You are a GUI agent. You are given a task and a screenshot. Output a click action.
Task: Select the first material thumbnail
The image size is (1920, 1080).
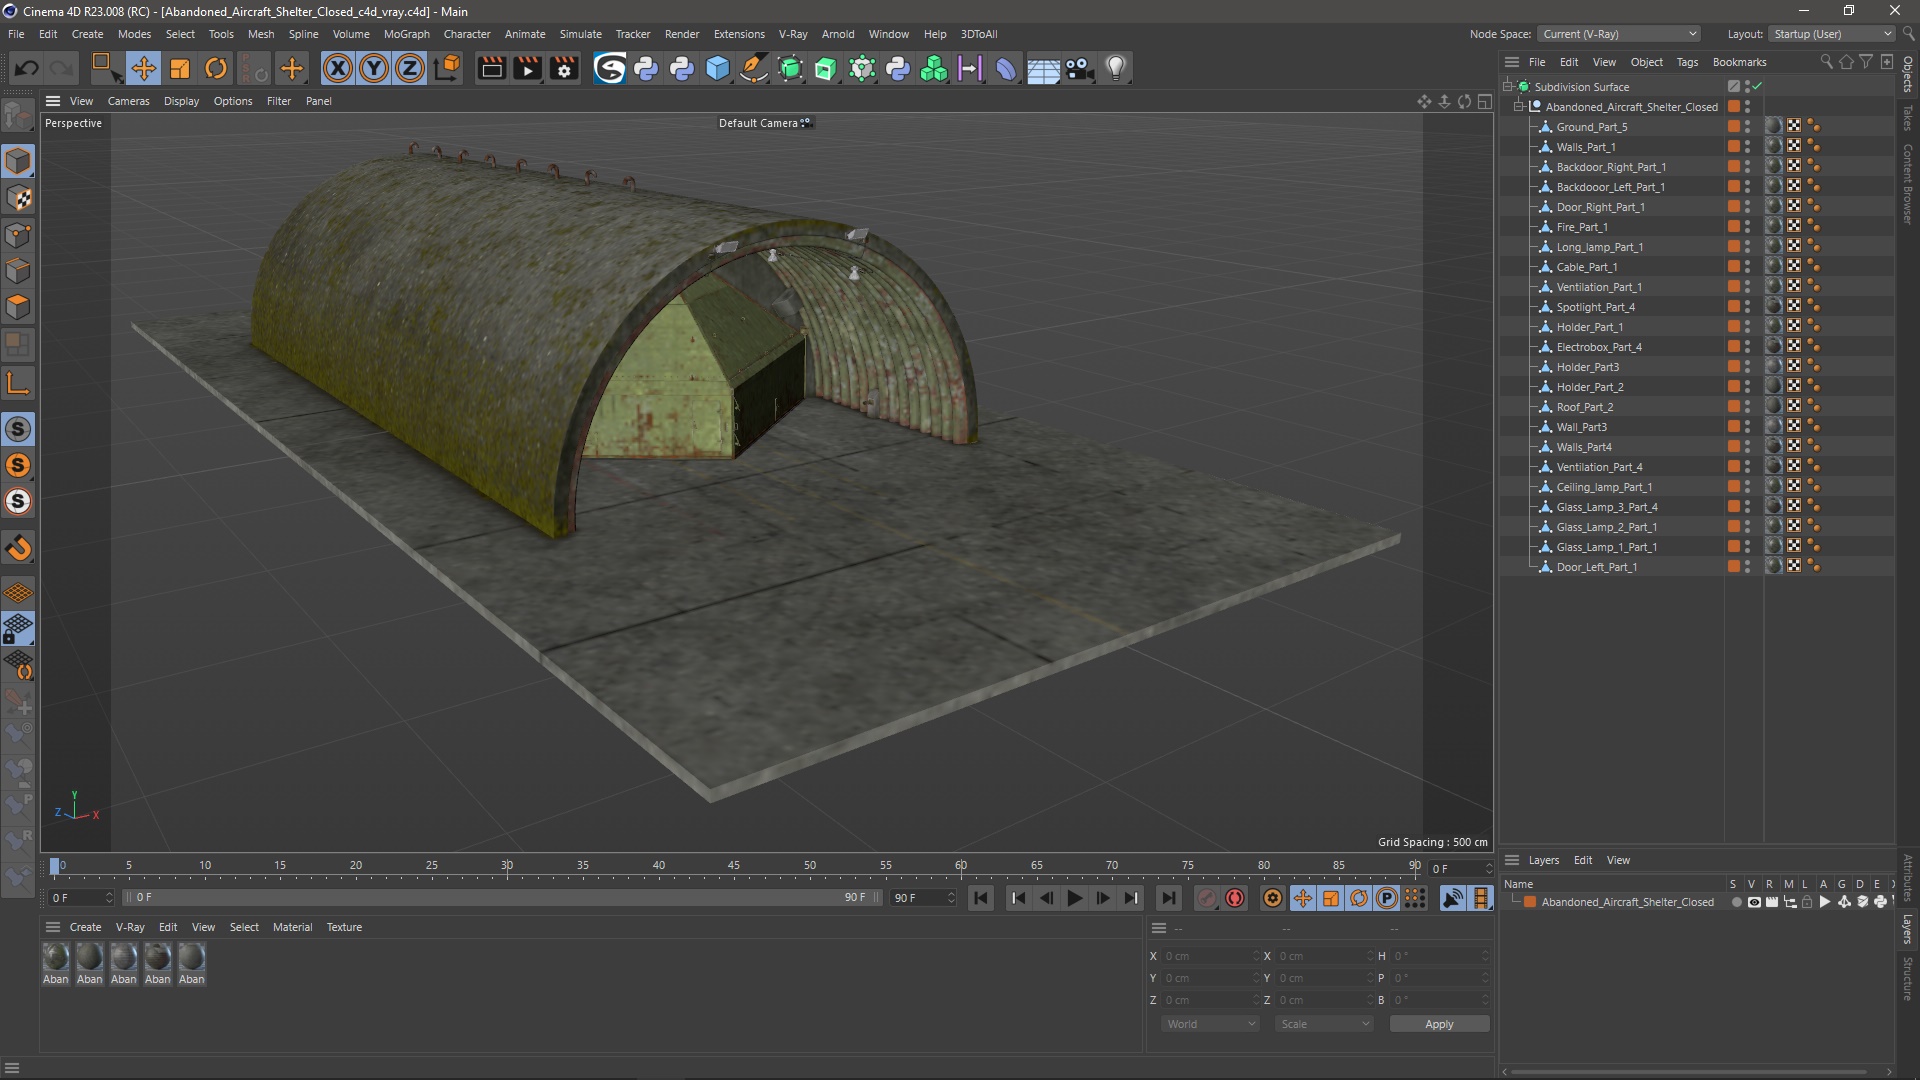click(x=56, y=957)
